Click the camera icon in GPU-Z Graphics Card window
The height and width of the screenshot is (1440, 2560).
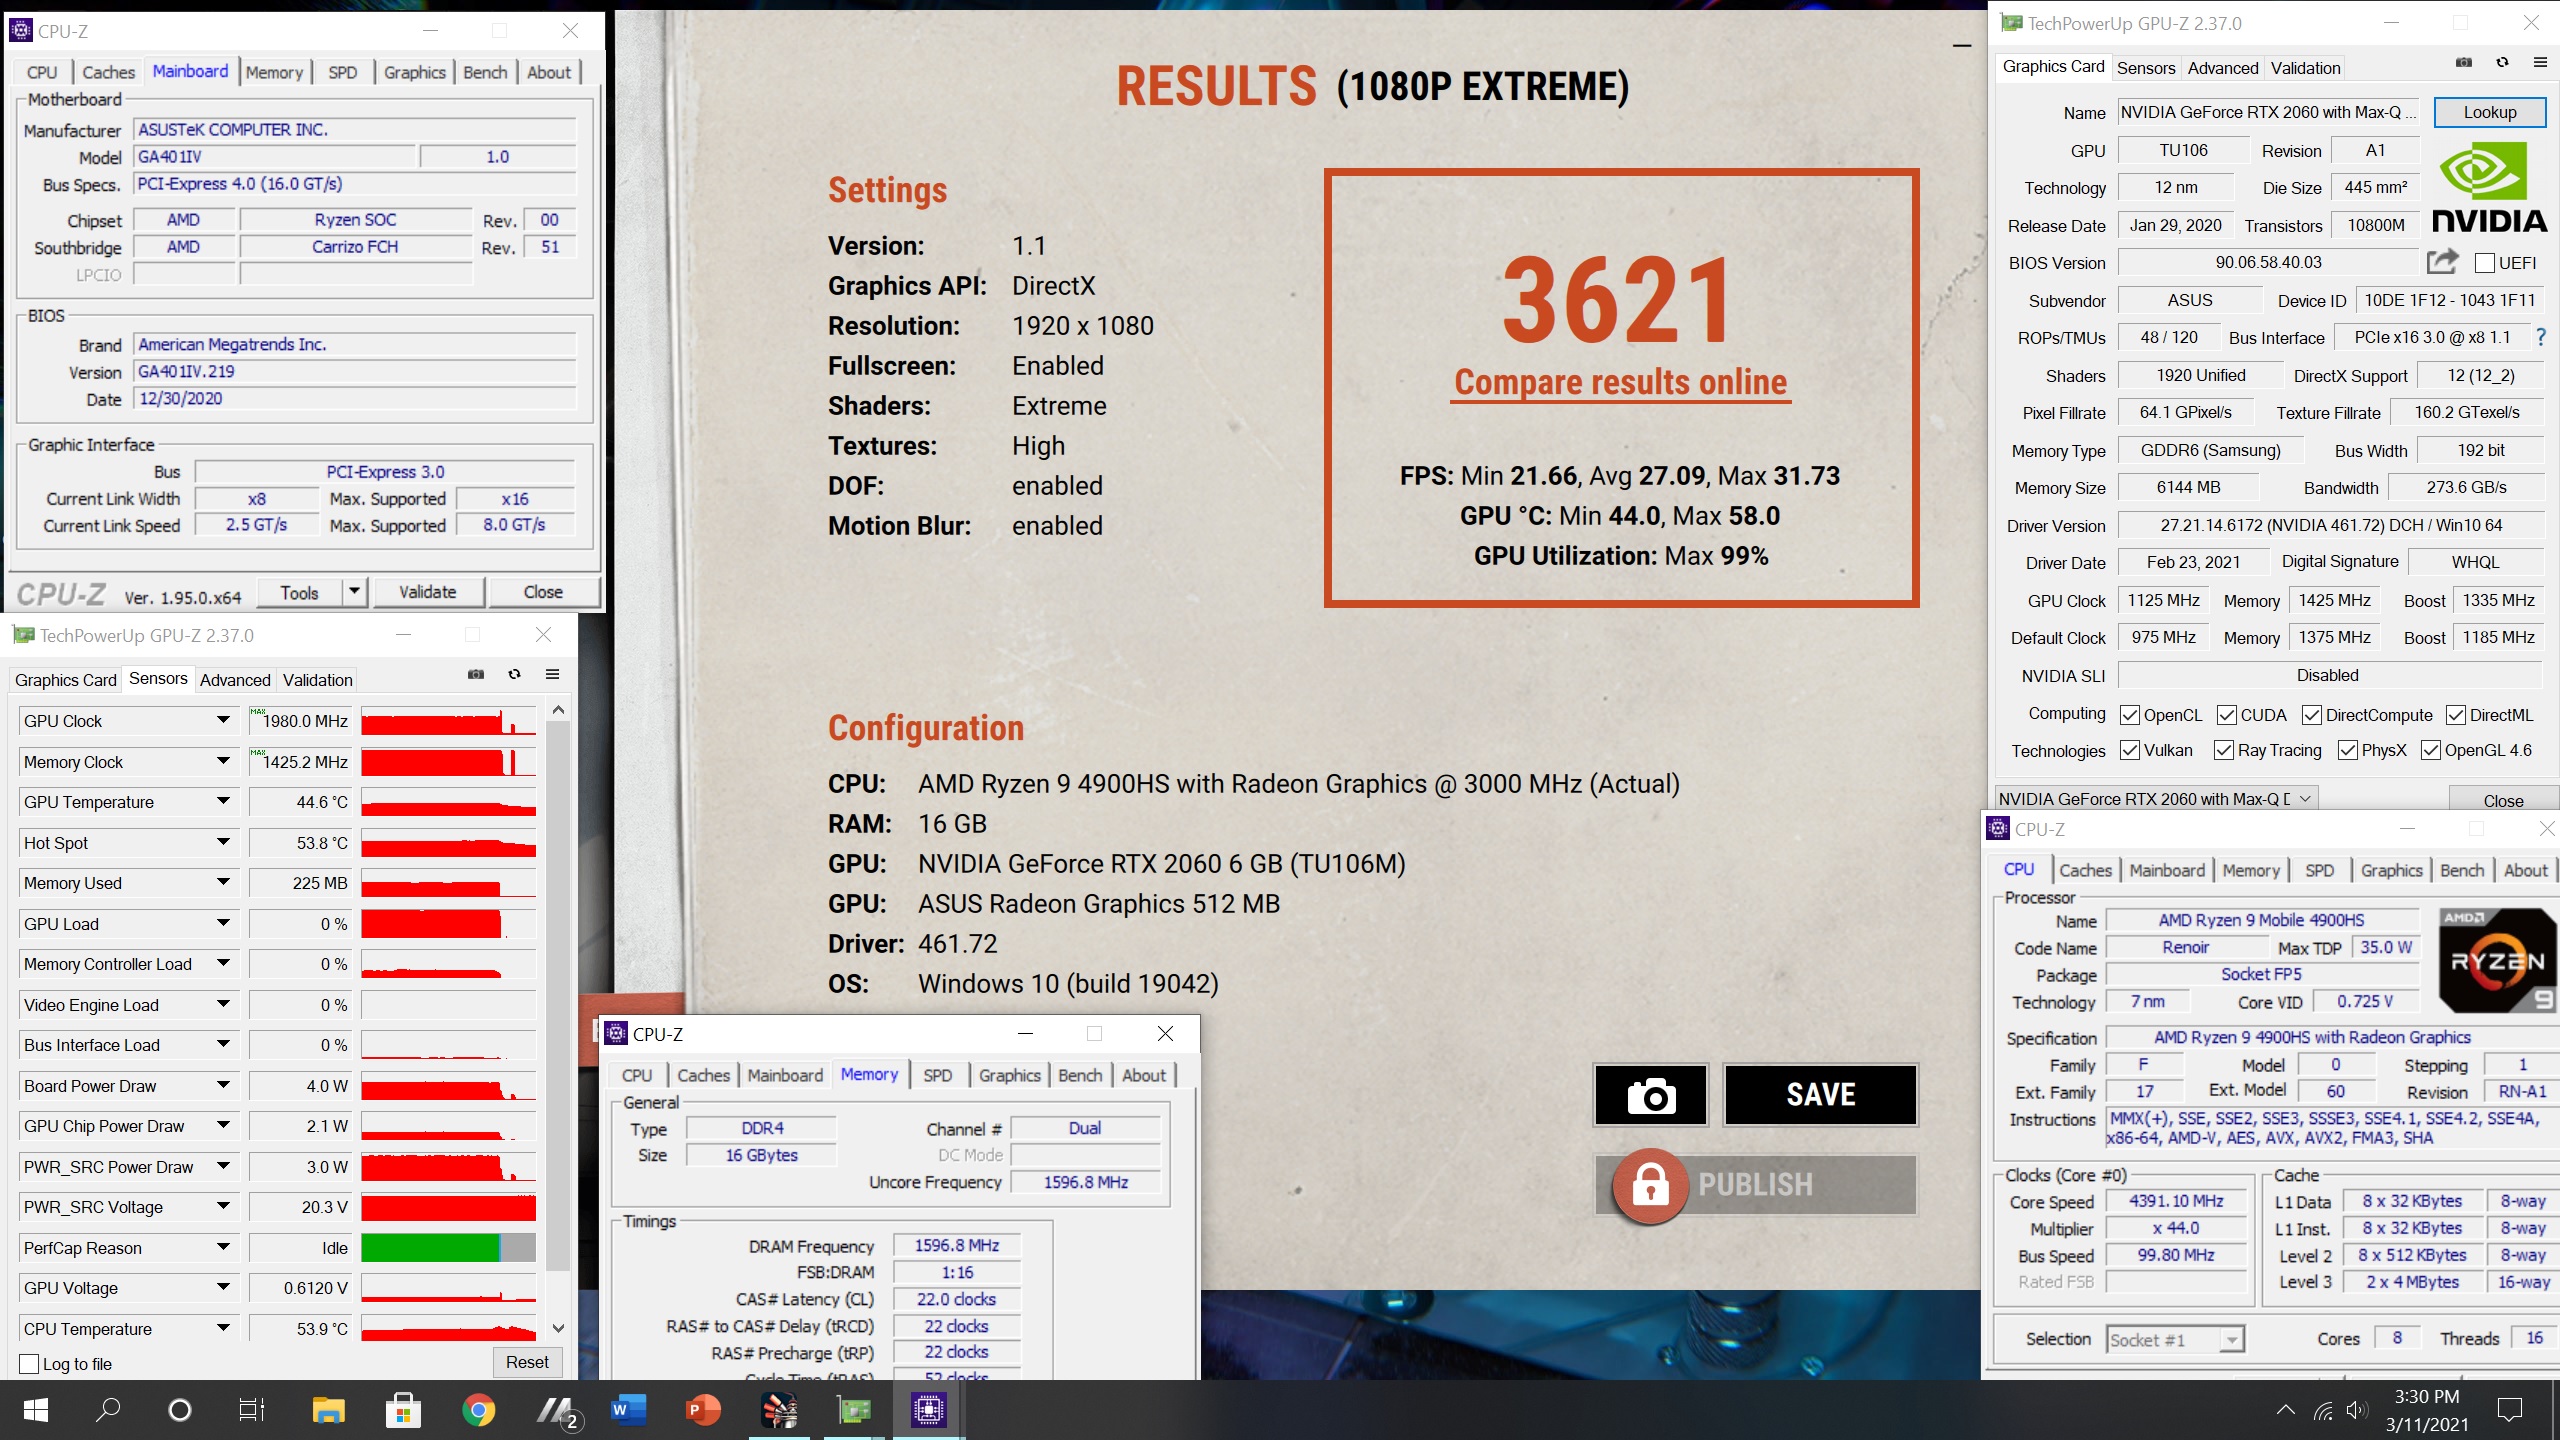(2464, 62)
